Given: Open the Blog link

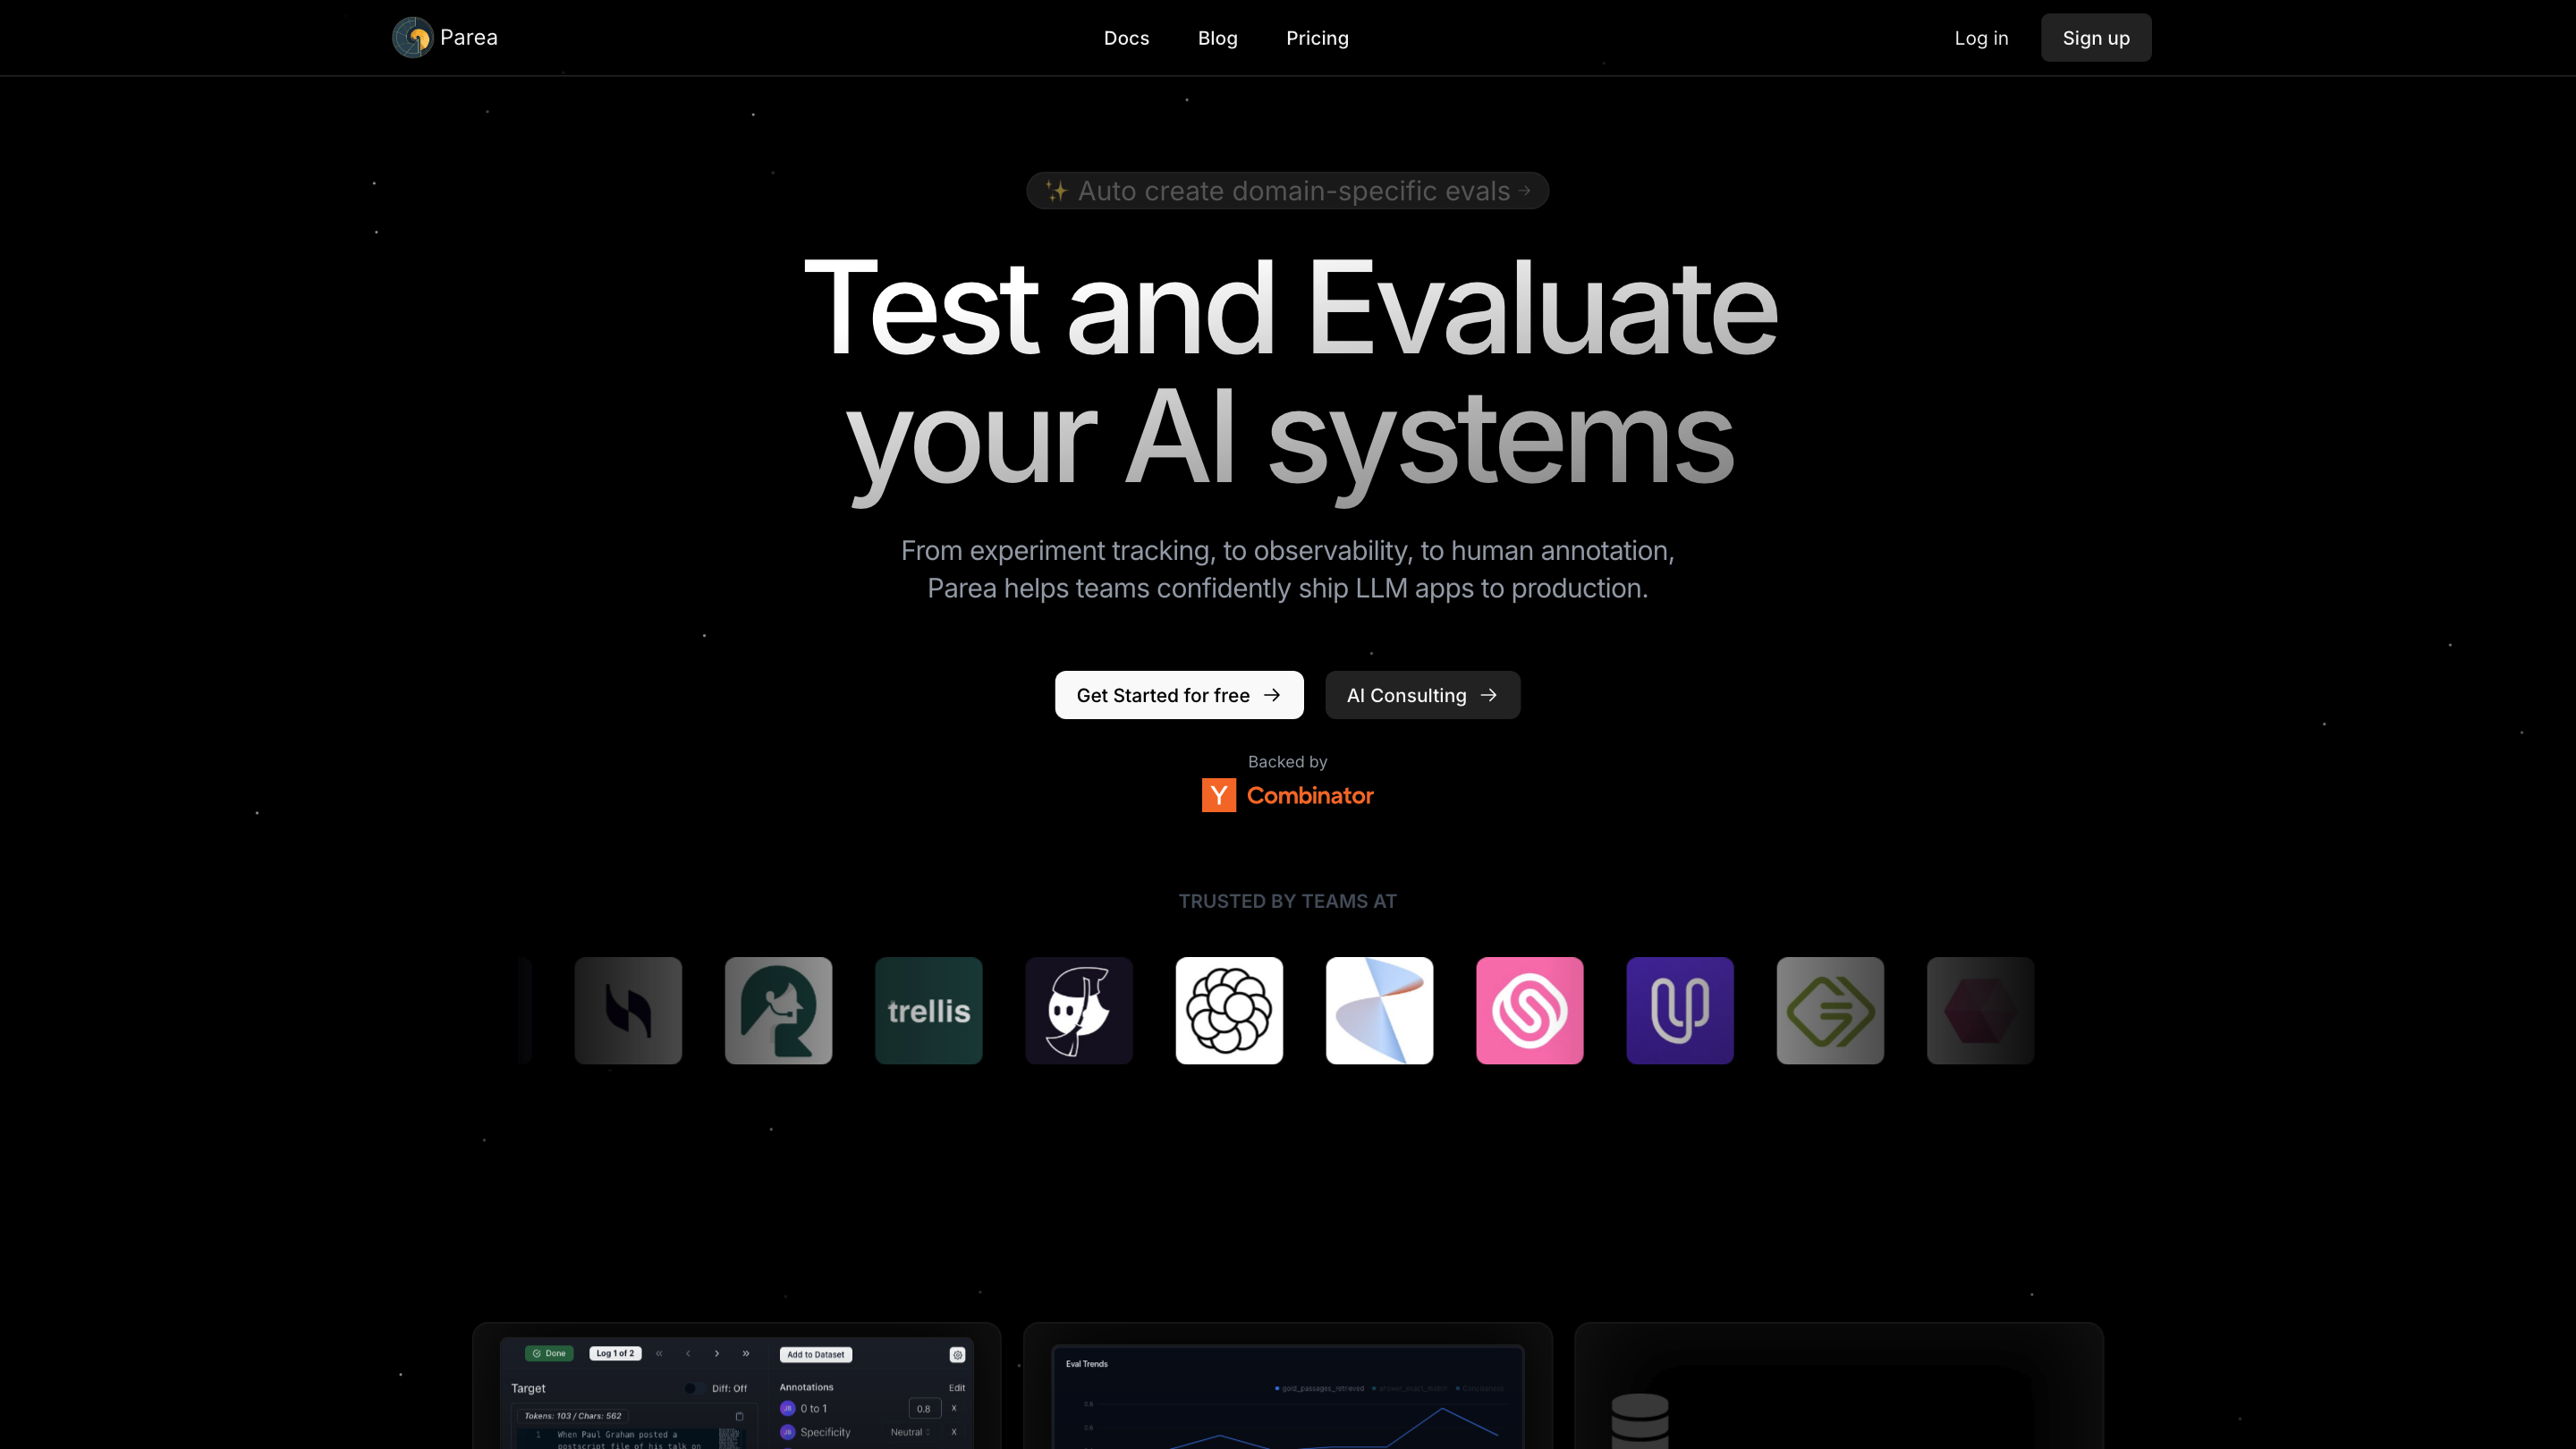Looking at the screenshot, I should coord(1217,38).
